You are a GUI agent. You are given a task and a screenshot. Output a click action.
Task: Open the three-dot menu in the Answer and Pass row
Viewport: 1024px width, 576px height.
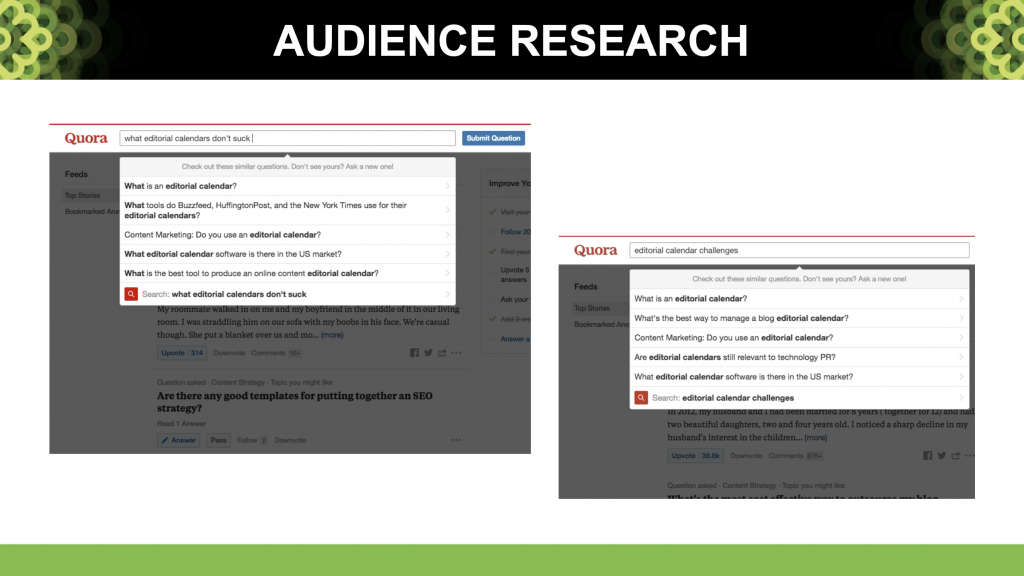click(x=456, y=440)
